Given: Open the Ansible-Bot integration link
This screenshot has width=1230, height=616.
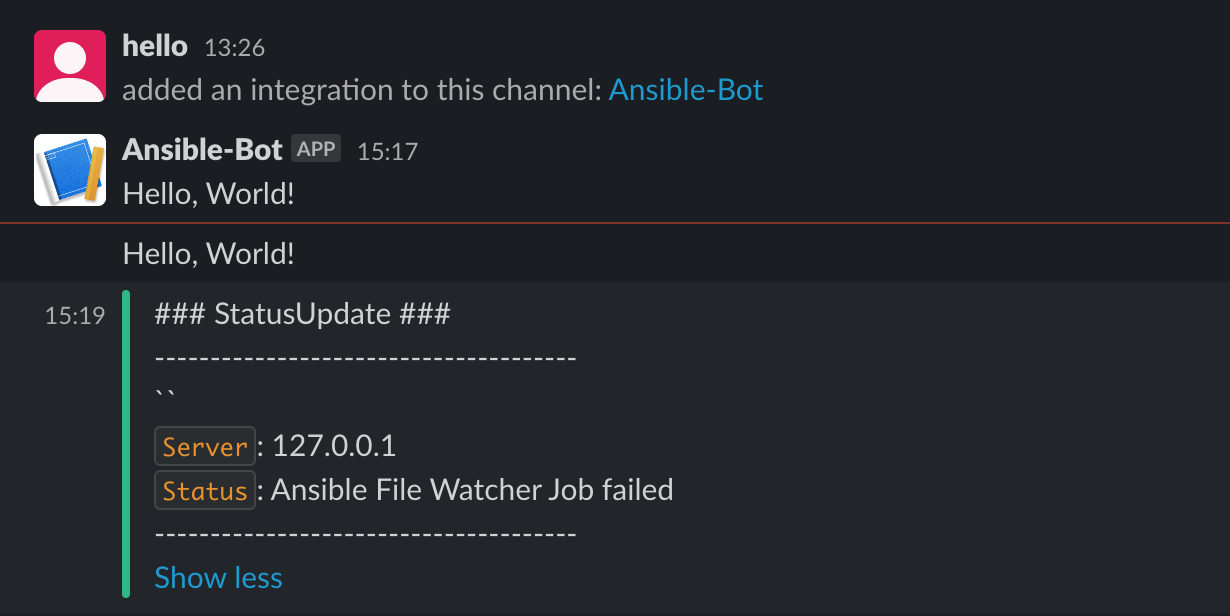Looking at the screenshot, I should (686, 90).
